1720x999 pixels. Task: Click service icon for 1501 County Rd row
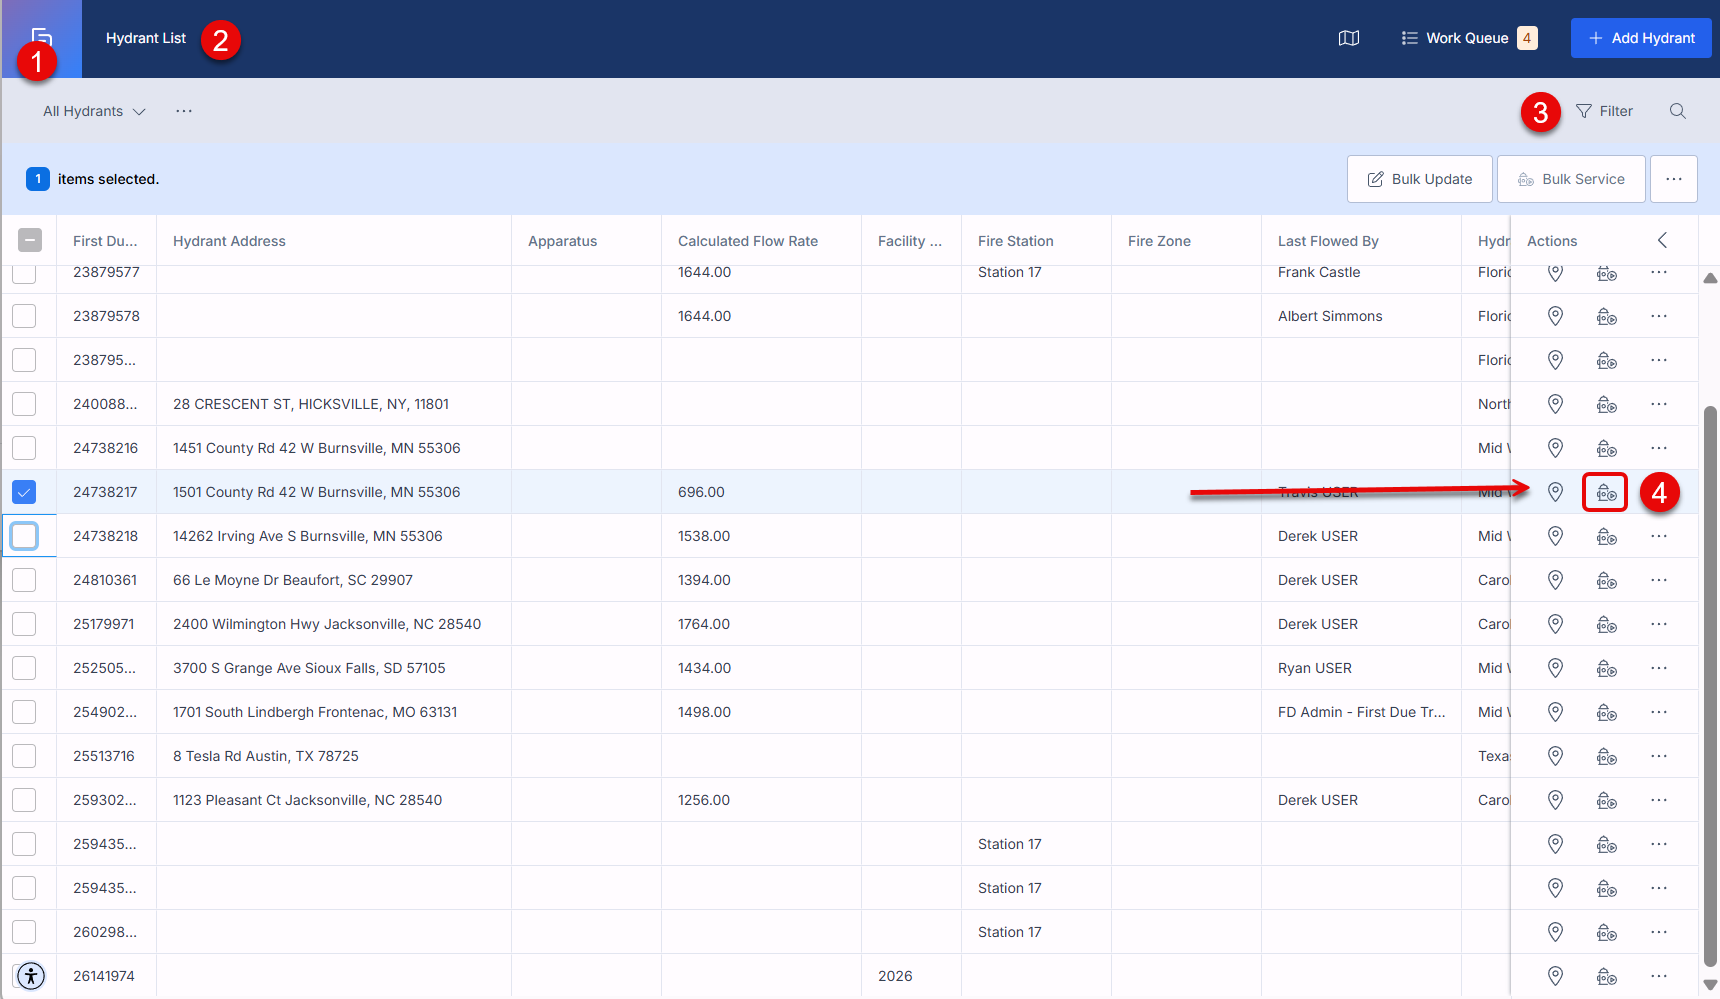coord(1606,492)
